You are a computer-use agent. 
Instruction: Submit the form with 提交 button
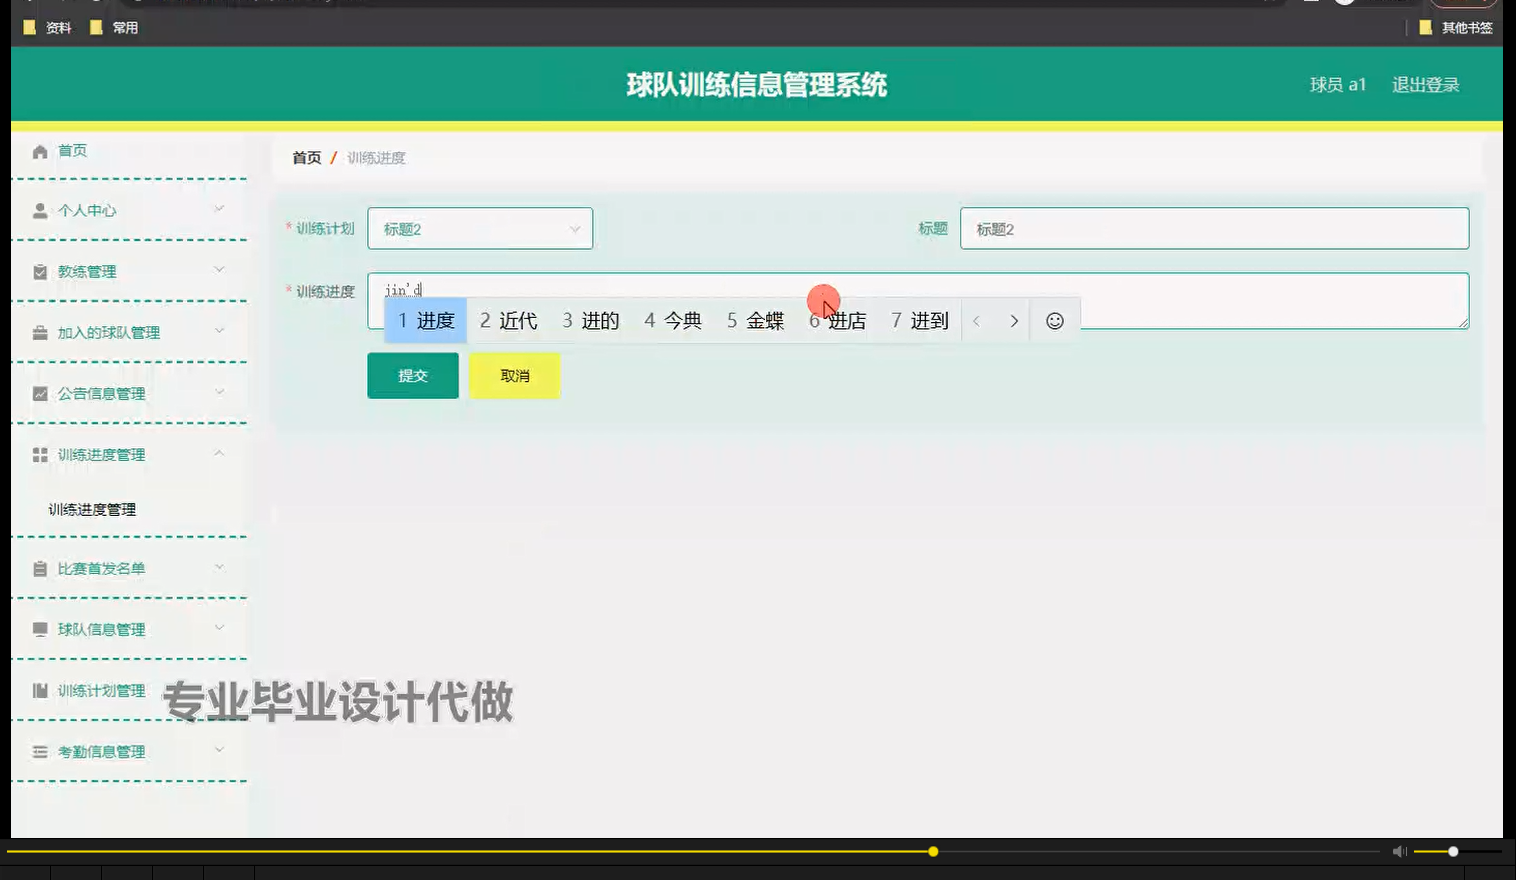click(412, 375)
